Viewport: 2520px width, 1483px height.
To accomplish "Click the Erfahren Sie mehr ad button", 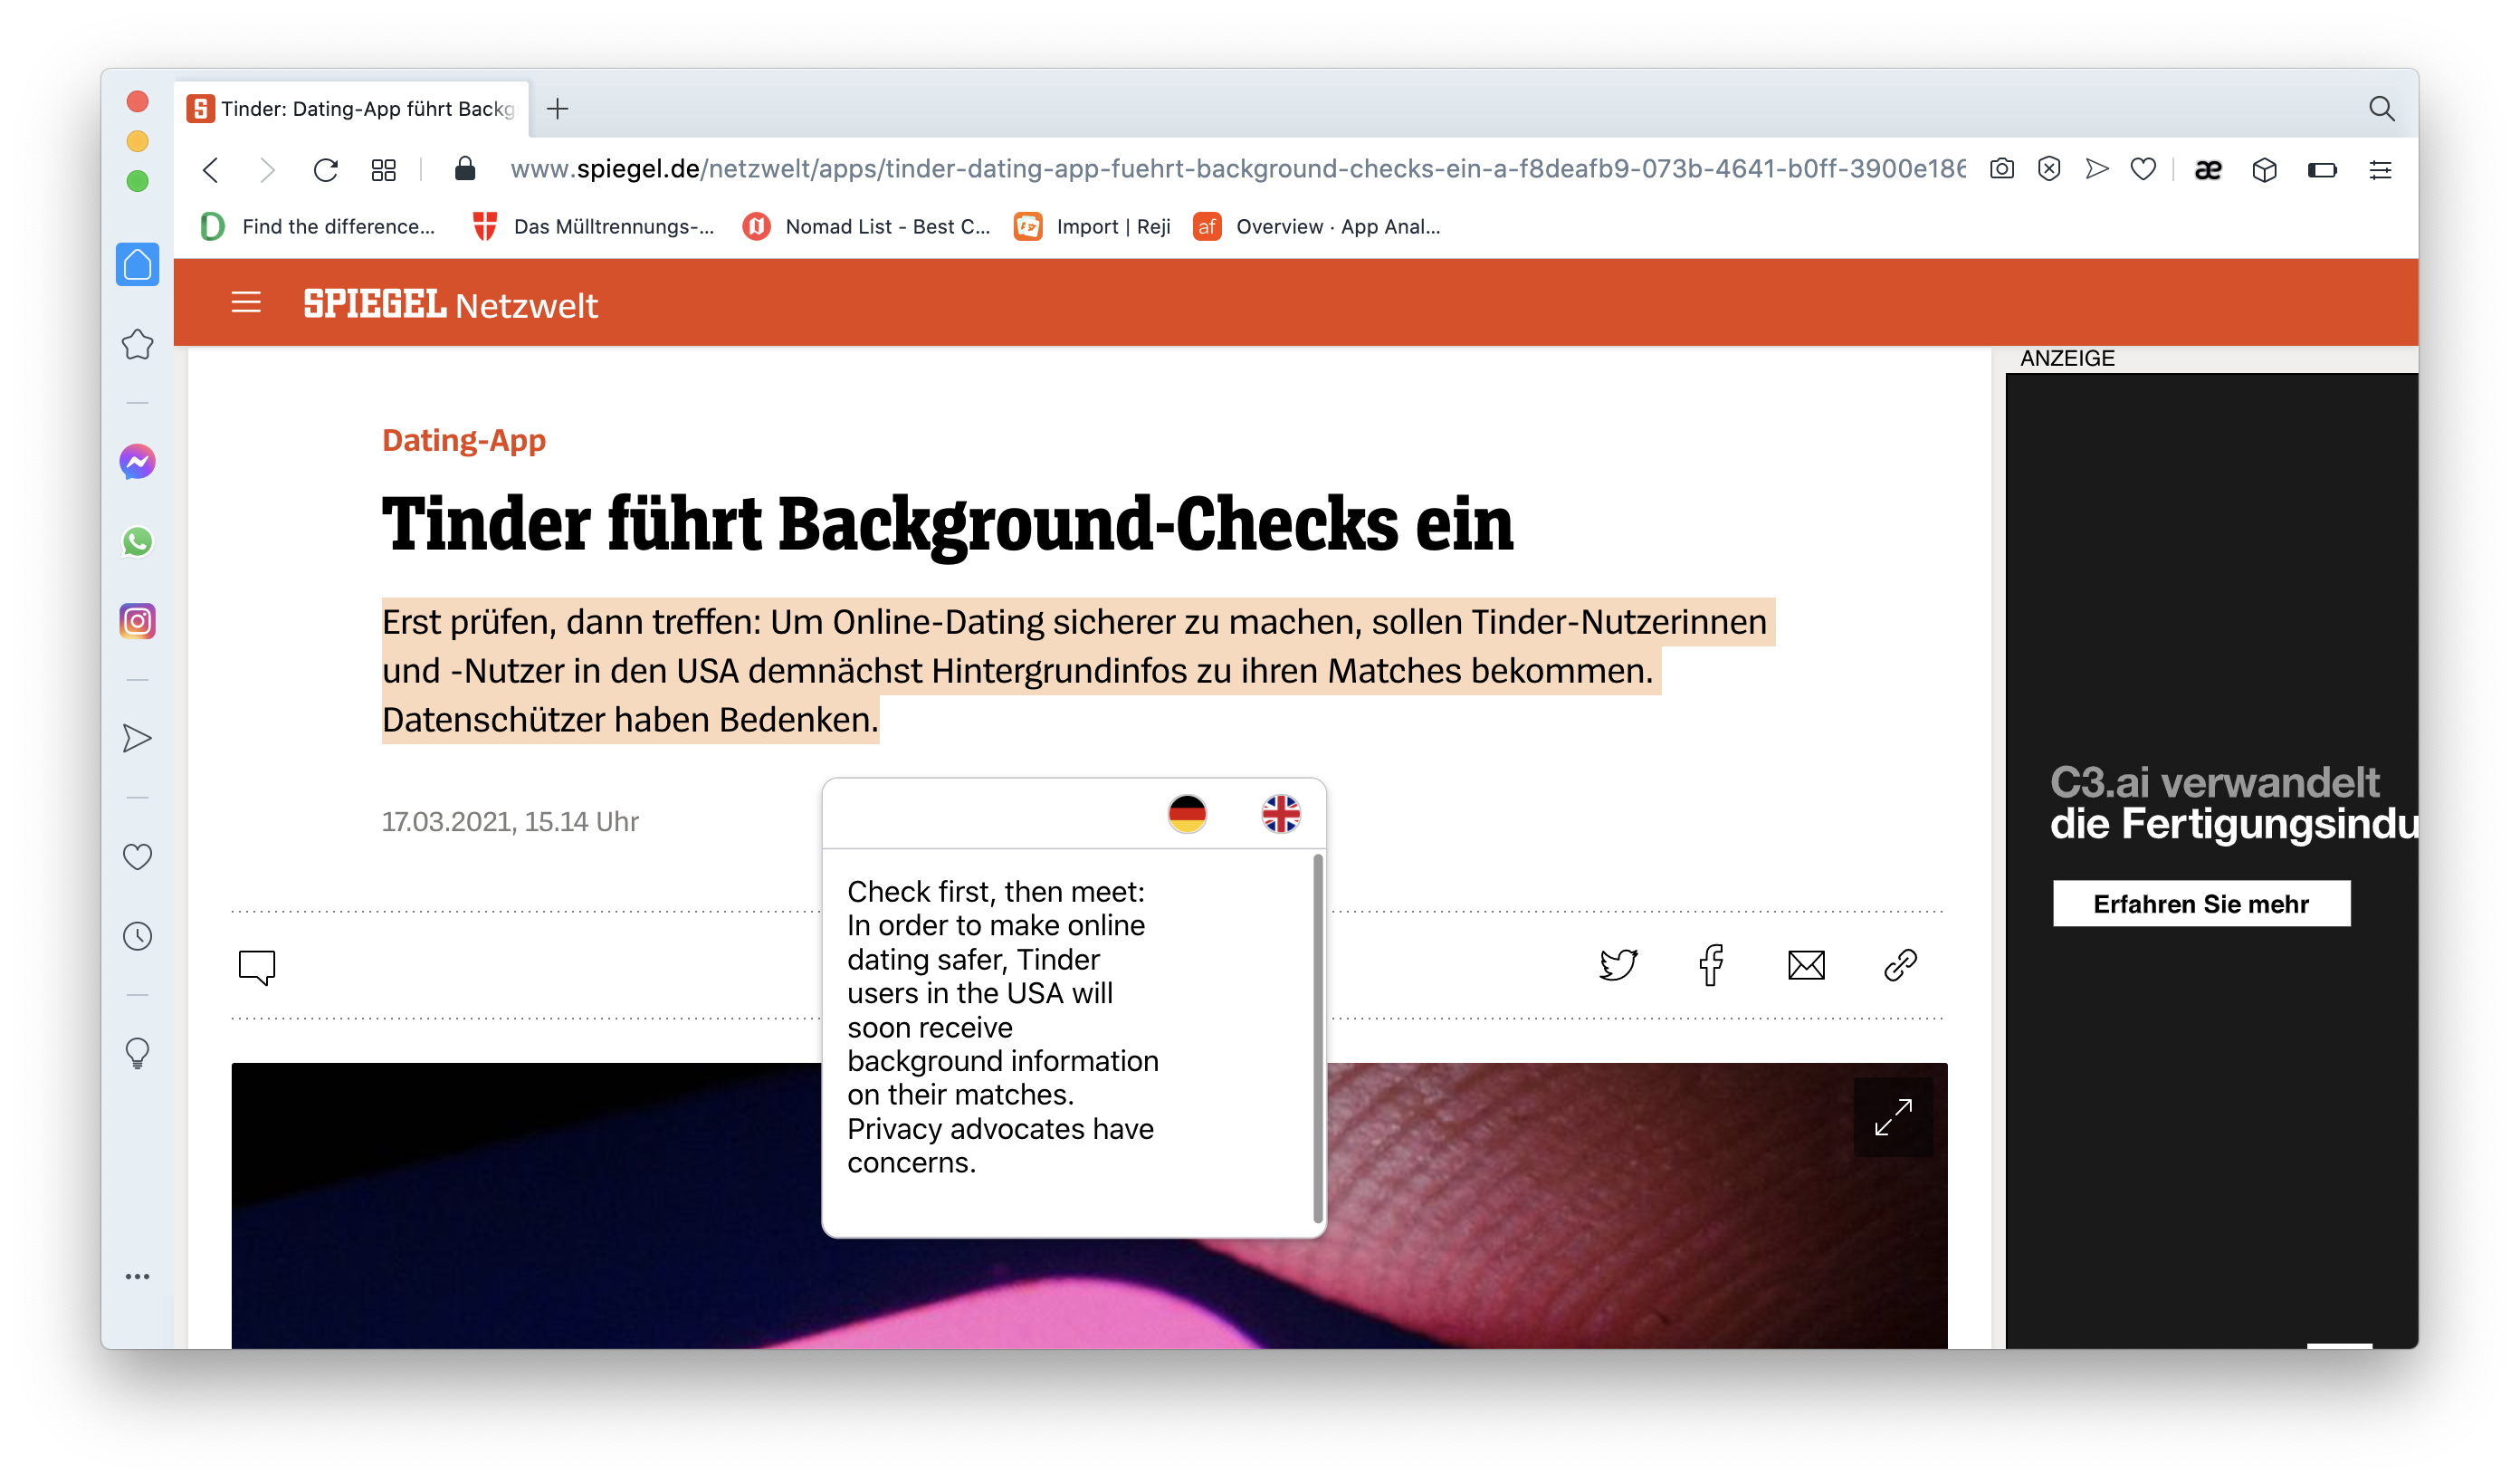I will point(2201,903).
